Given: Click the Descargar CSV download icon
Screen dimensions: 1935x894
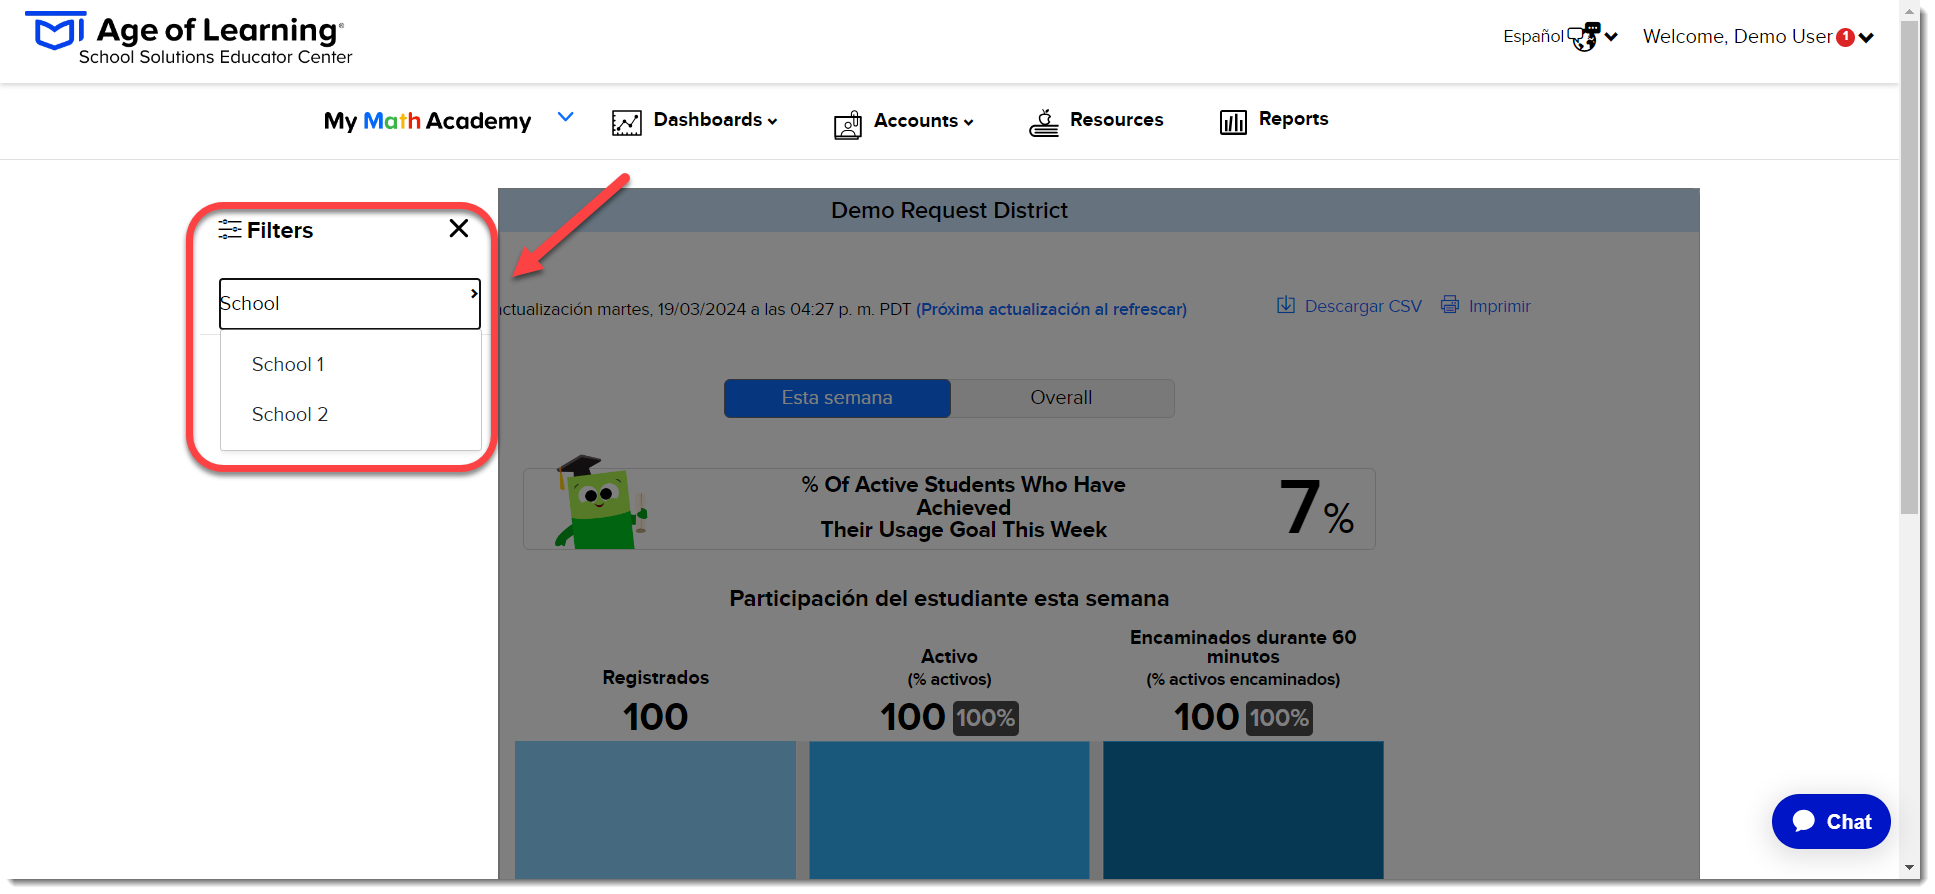Looking at the screenshot, I should [x=1286, y=305].
